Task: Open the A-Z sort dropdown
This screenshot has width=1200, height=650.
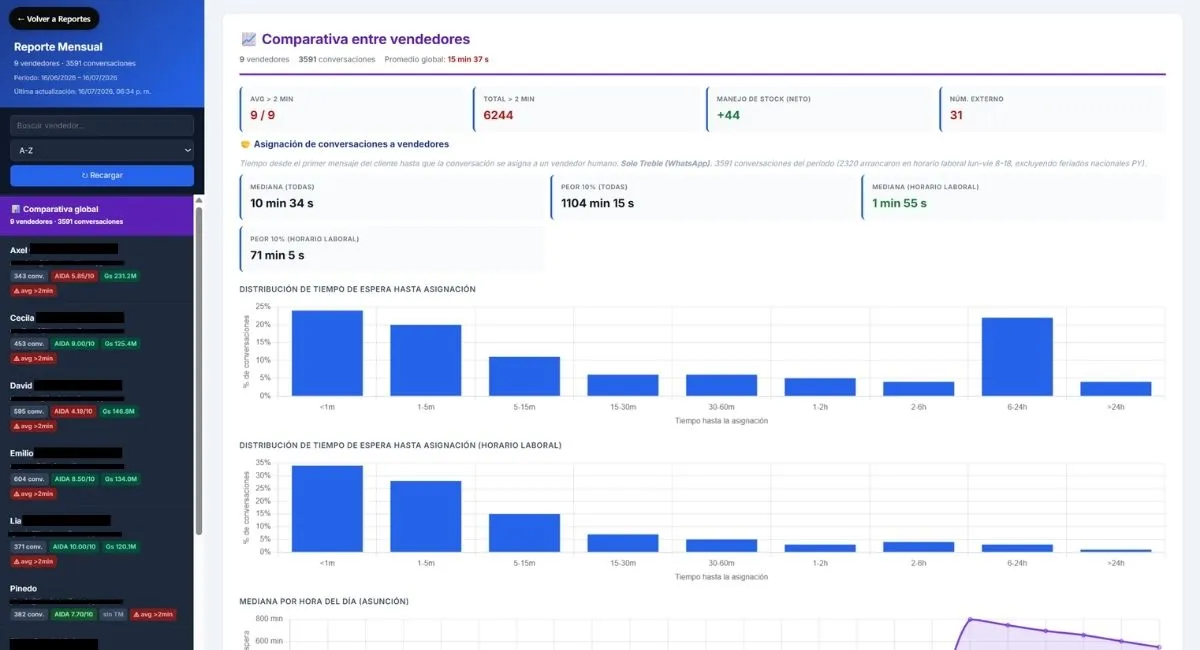Action: point(102,150)
